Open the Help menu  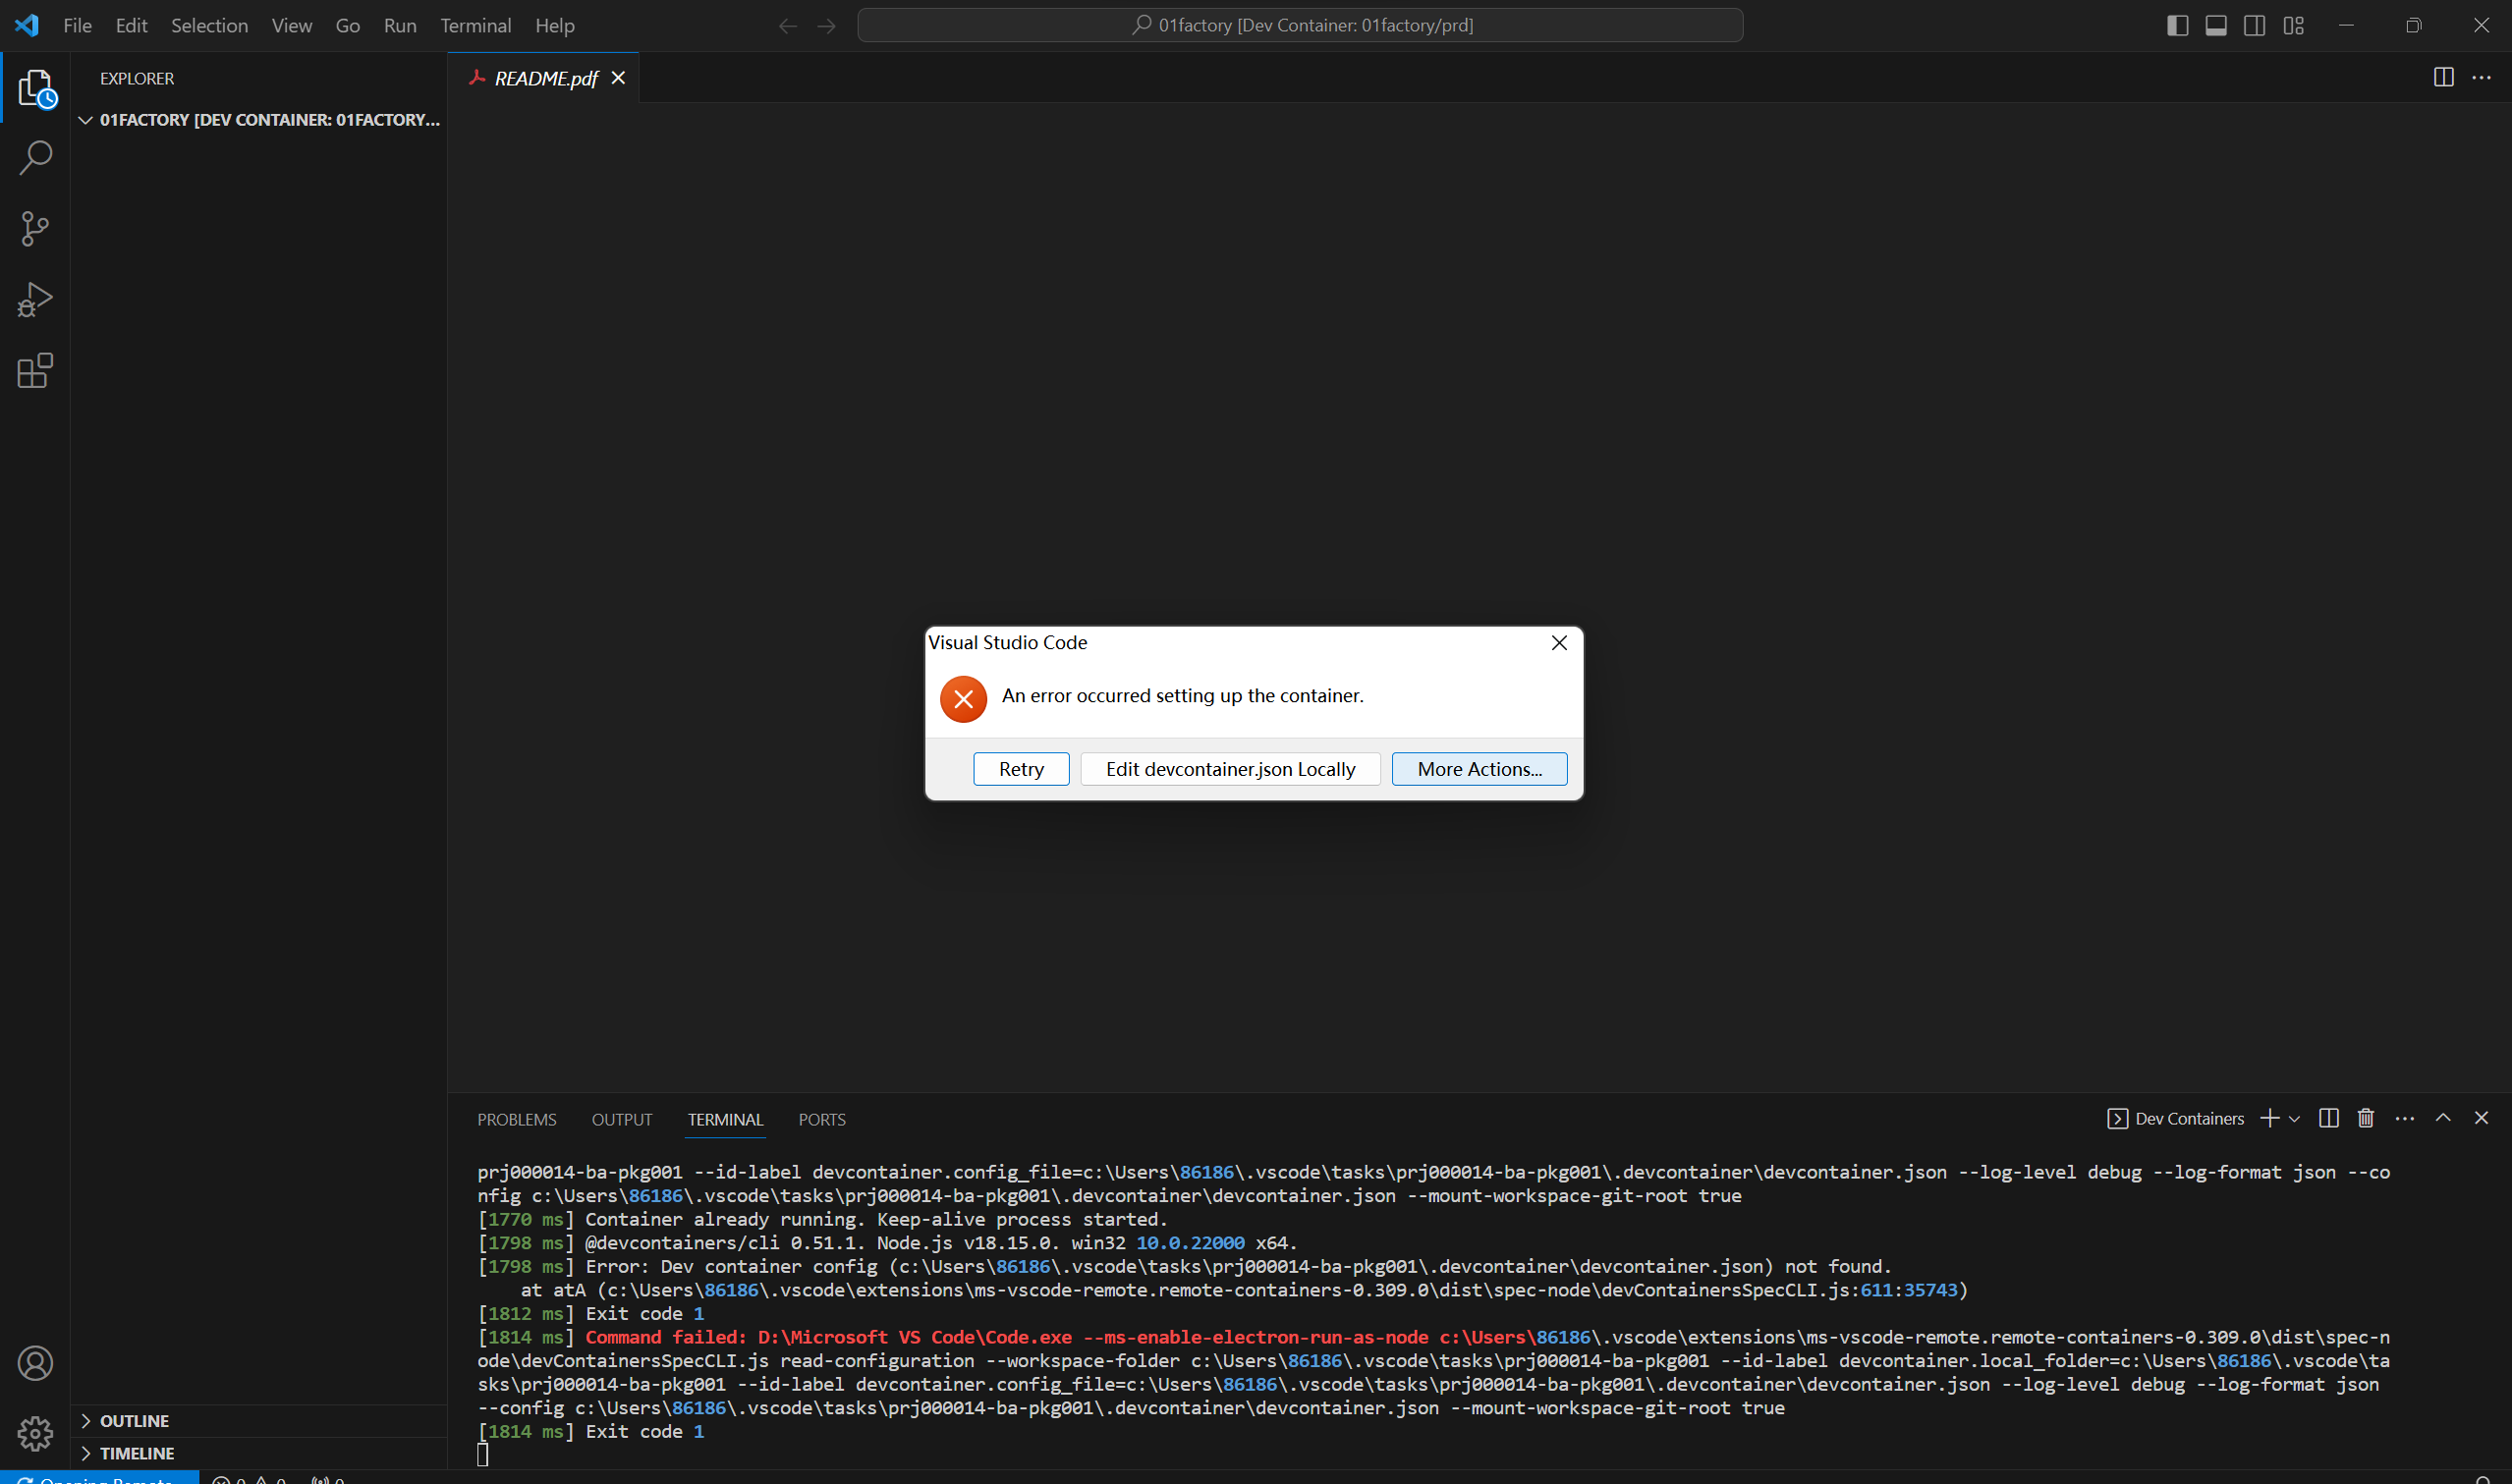[554, 26]
